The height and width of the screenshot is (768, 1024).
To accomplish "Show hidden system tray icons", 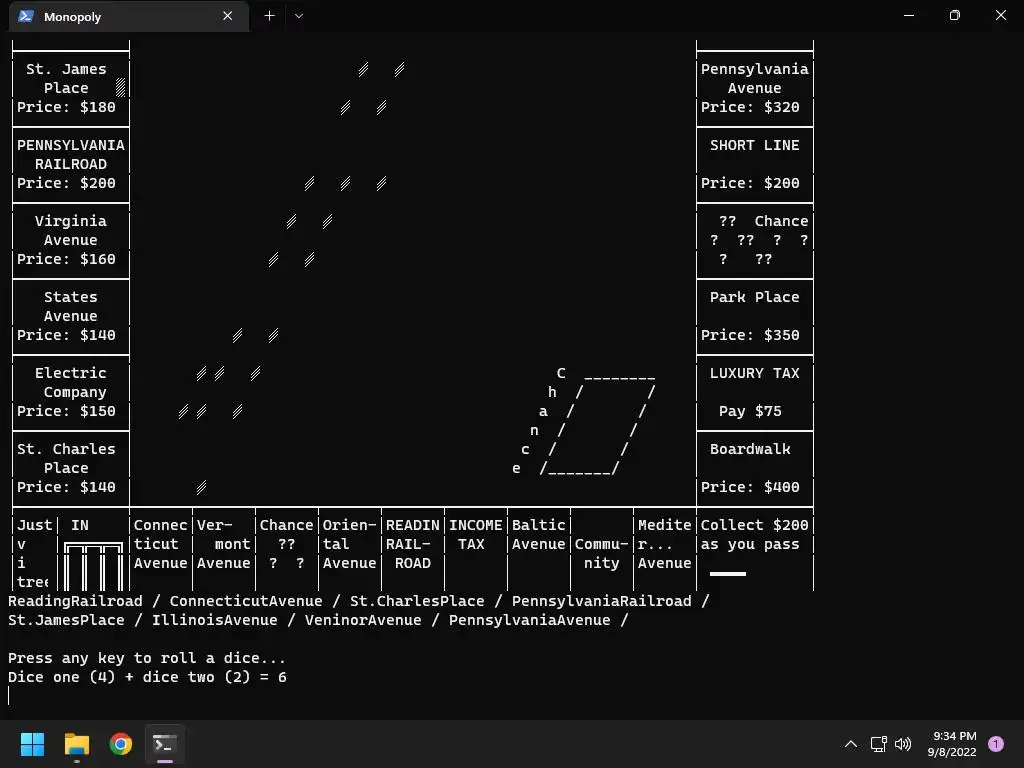I will [850, 744].
